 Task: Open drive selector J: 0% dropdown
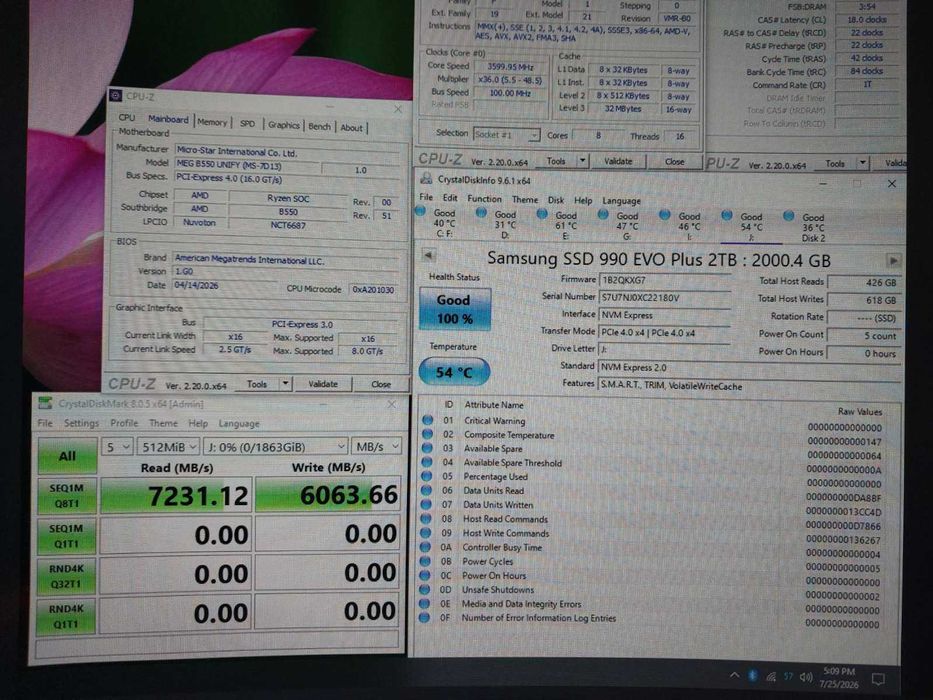tap(275, 446)
